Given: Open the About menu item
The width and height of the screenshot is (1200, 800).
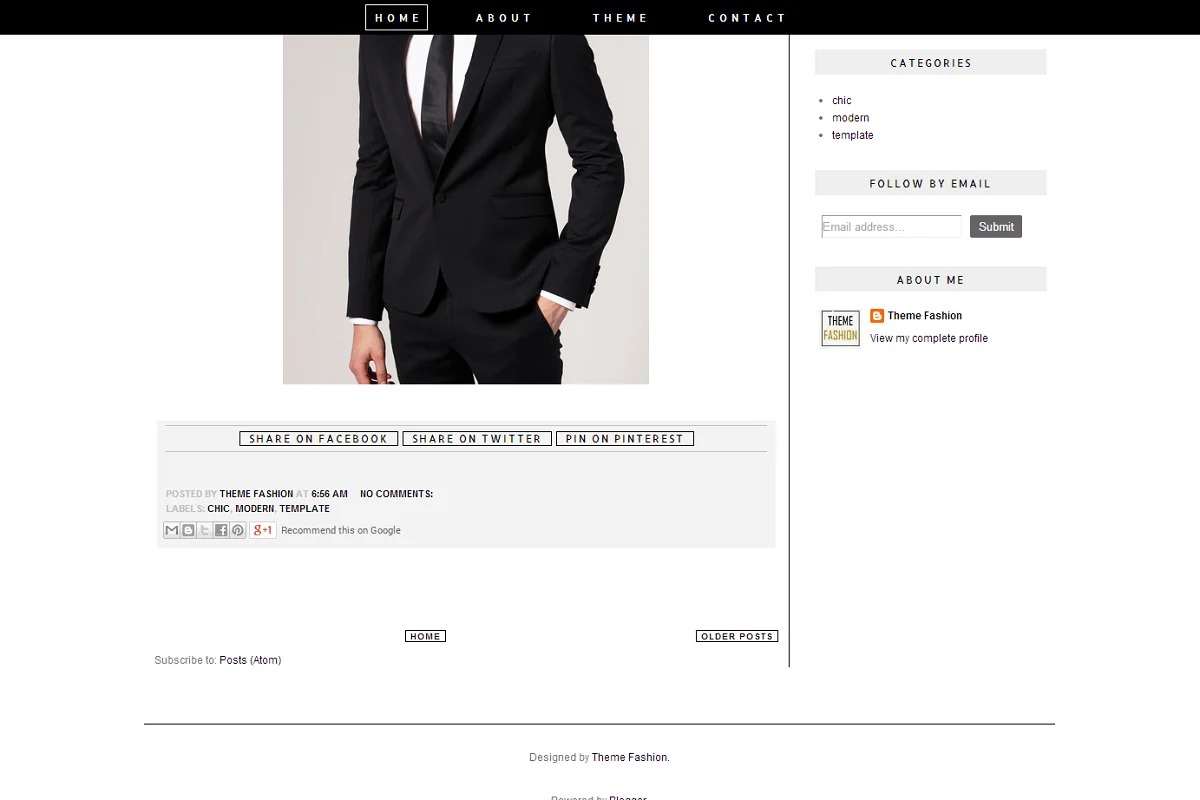Looking at the screenshot, I should [504, 18].
